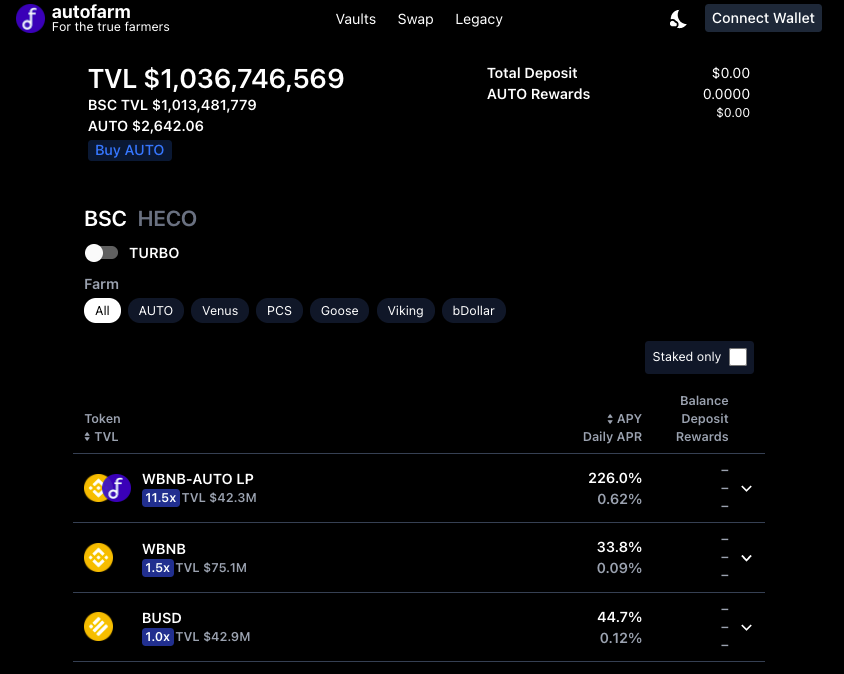Click the TVL $42.3M text

[x=219, y=498]
